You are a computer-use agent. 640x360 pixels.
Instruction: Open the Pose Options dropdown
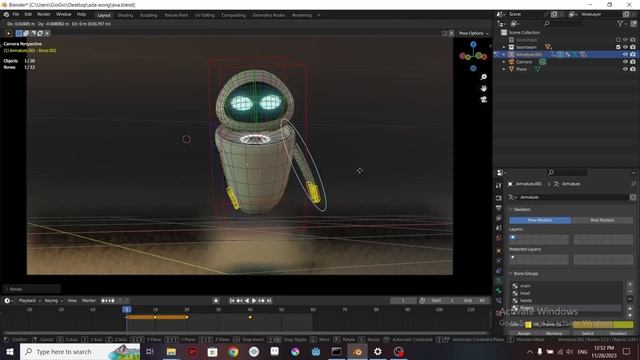[x=473, y=33]
